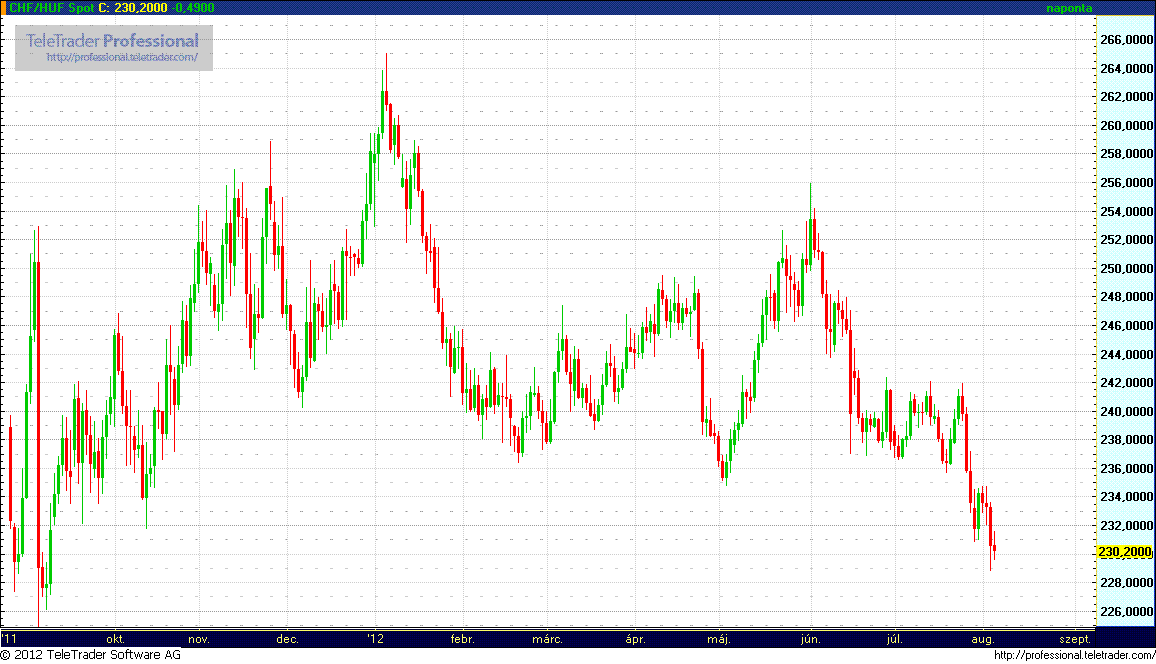Select the 'szept.' time axis marker
This screenshot has height=664, width=1156.
pos(1074,638)
